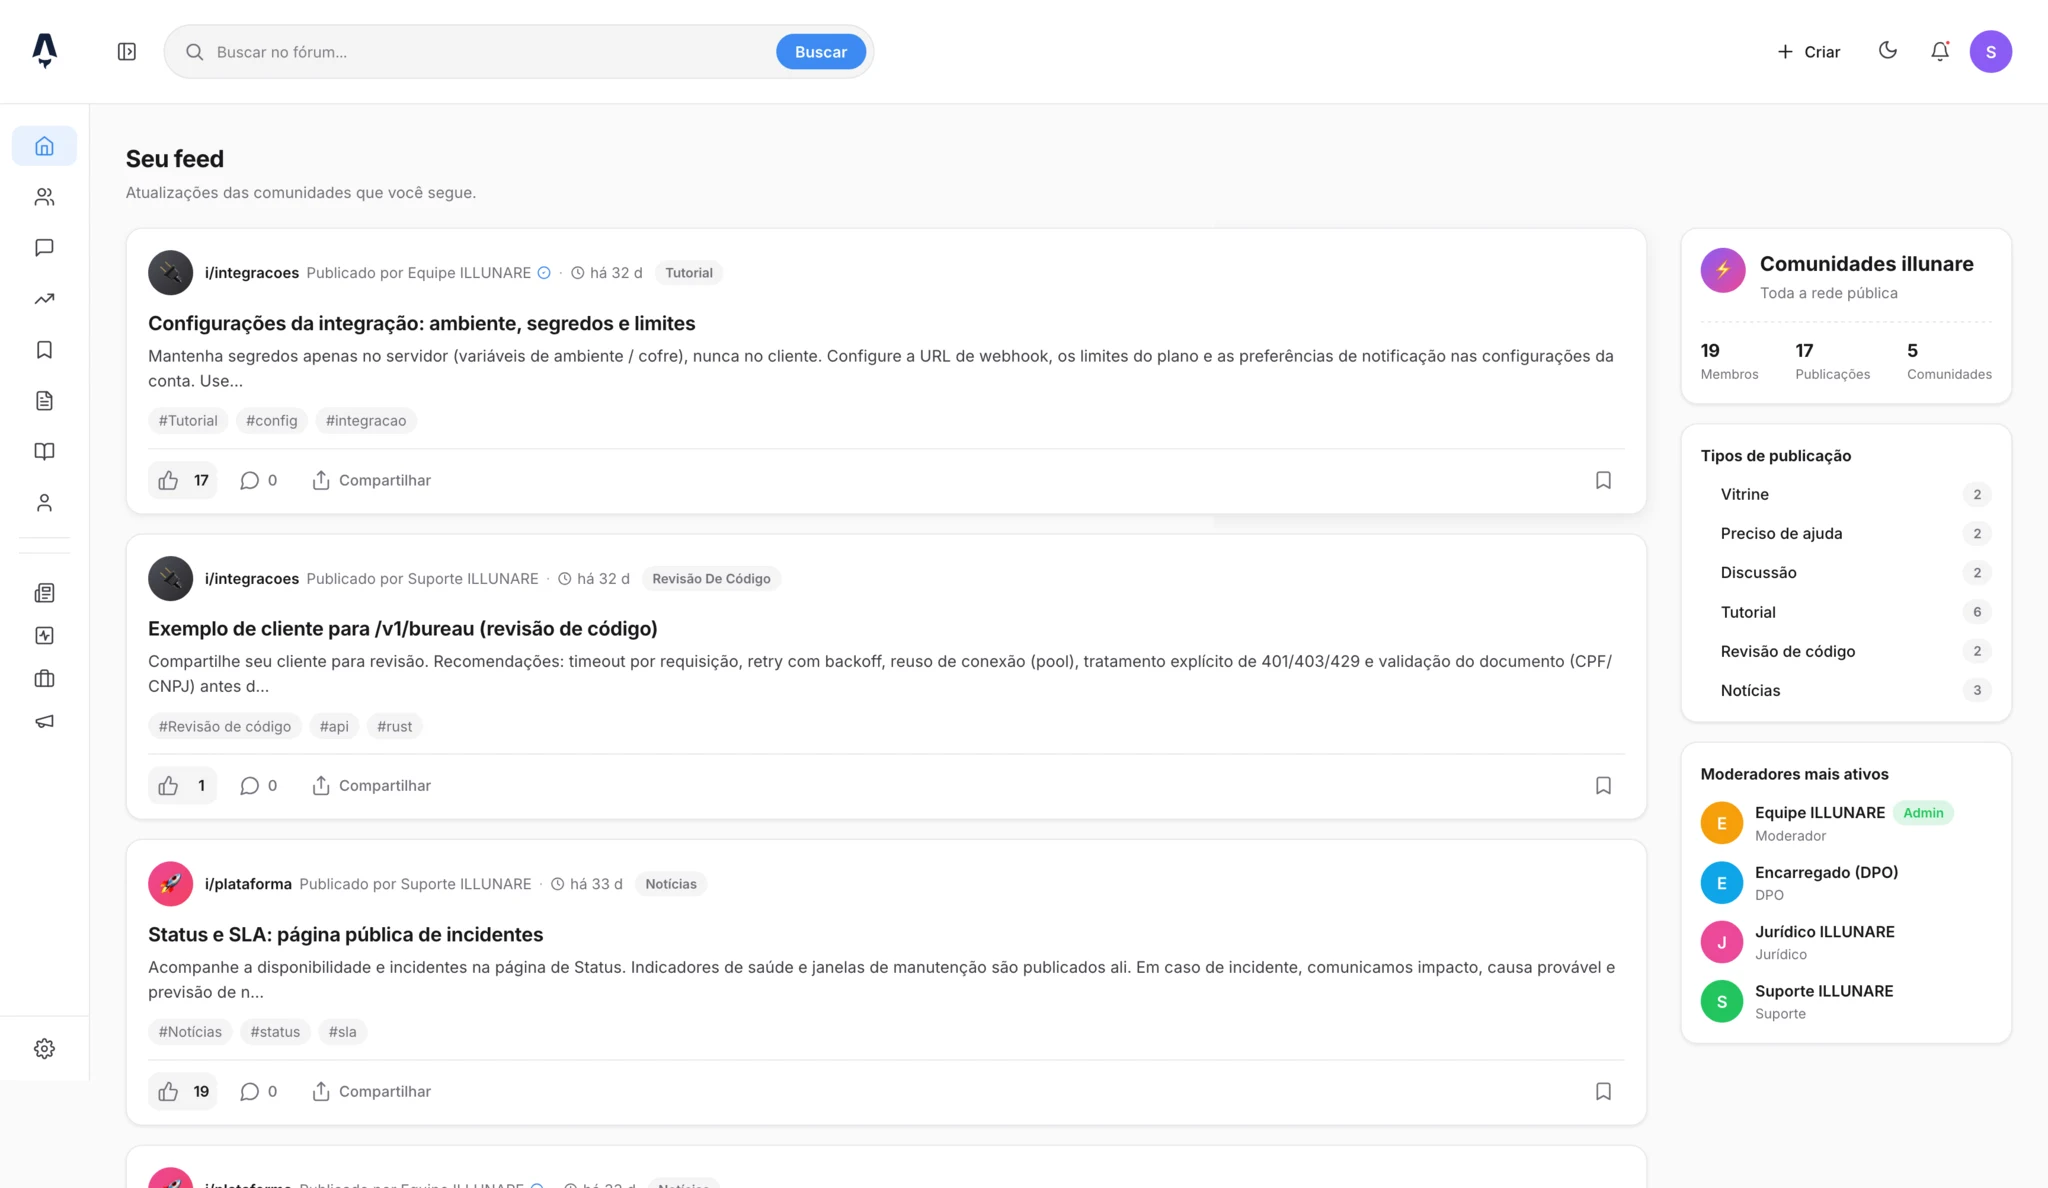Viewport: 2048px width, 1188px height.
Task: Open the open-book icon in sidebar
Action: click(44, 452)
